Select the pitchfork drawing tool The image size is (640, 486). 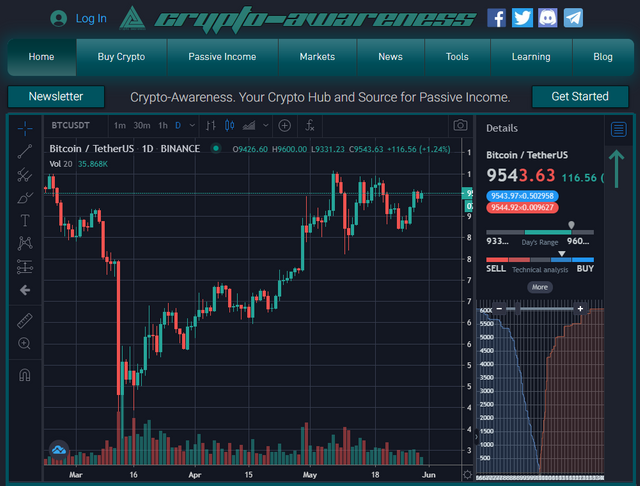[25, 175]
